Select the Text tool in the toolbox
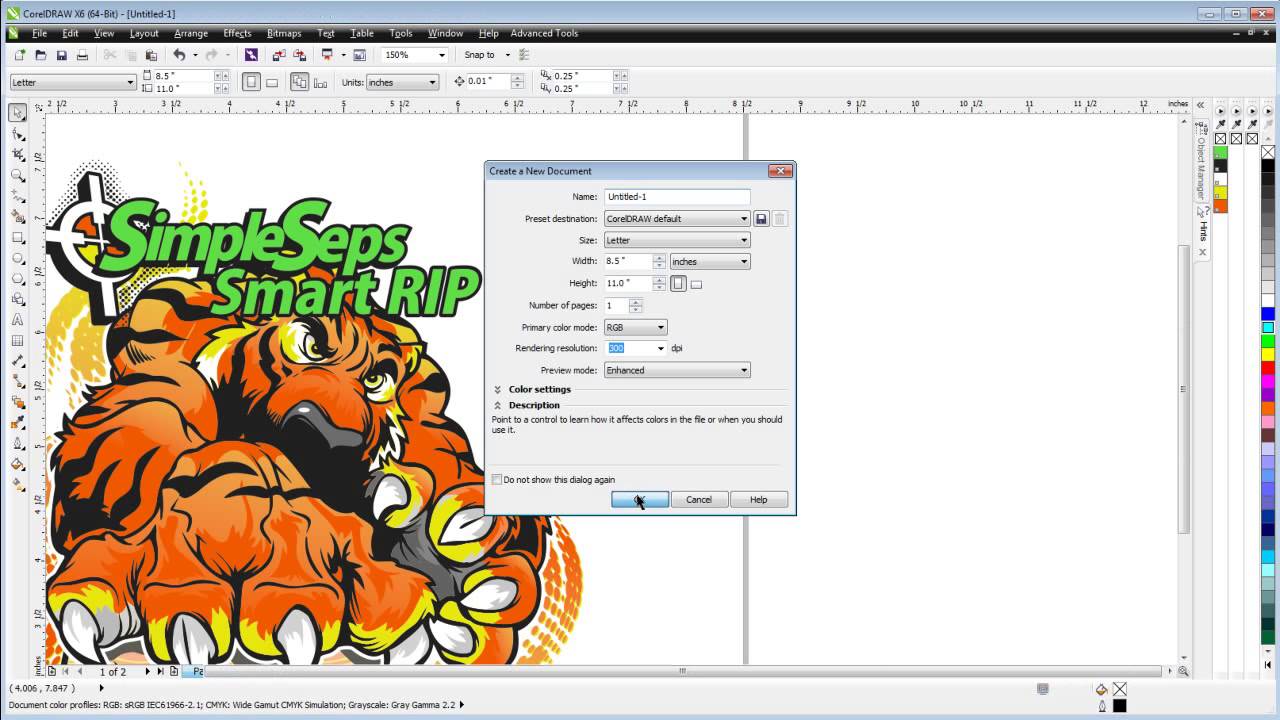This screenshot has width=1280, height=720. [18, 320]
